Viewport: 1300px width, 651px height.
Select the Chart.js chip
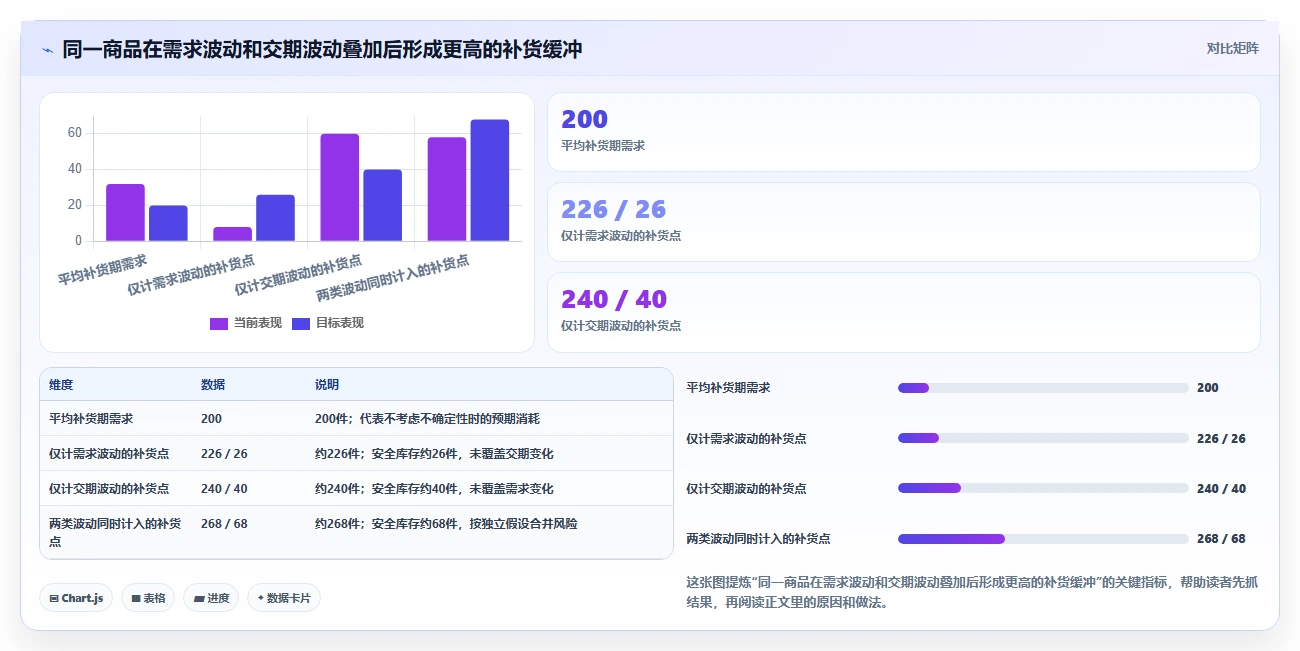(76, 598)
